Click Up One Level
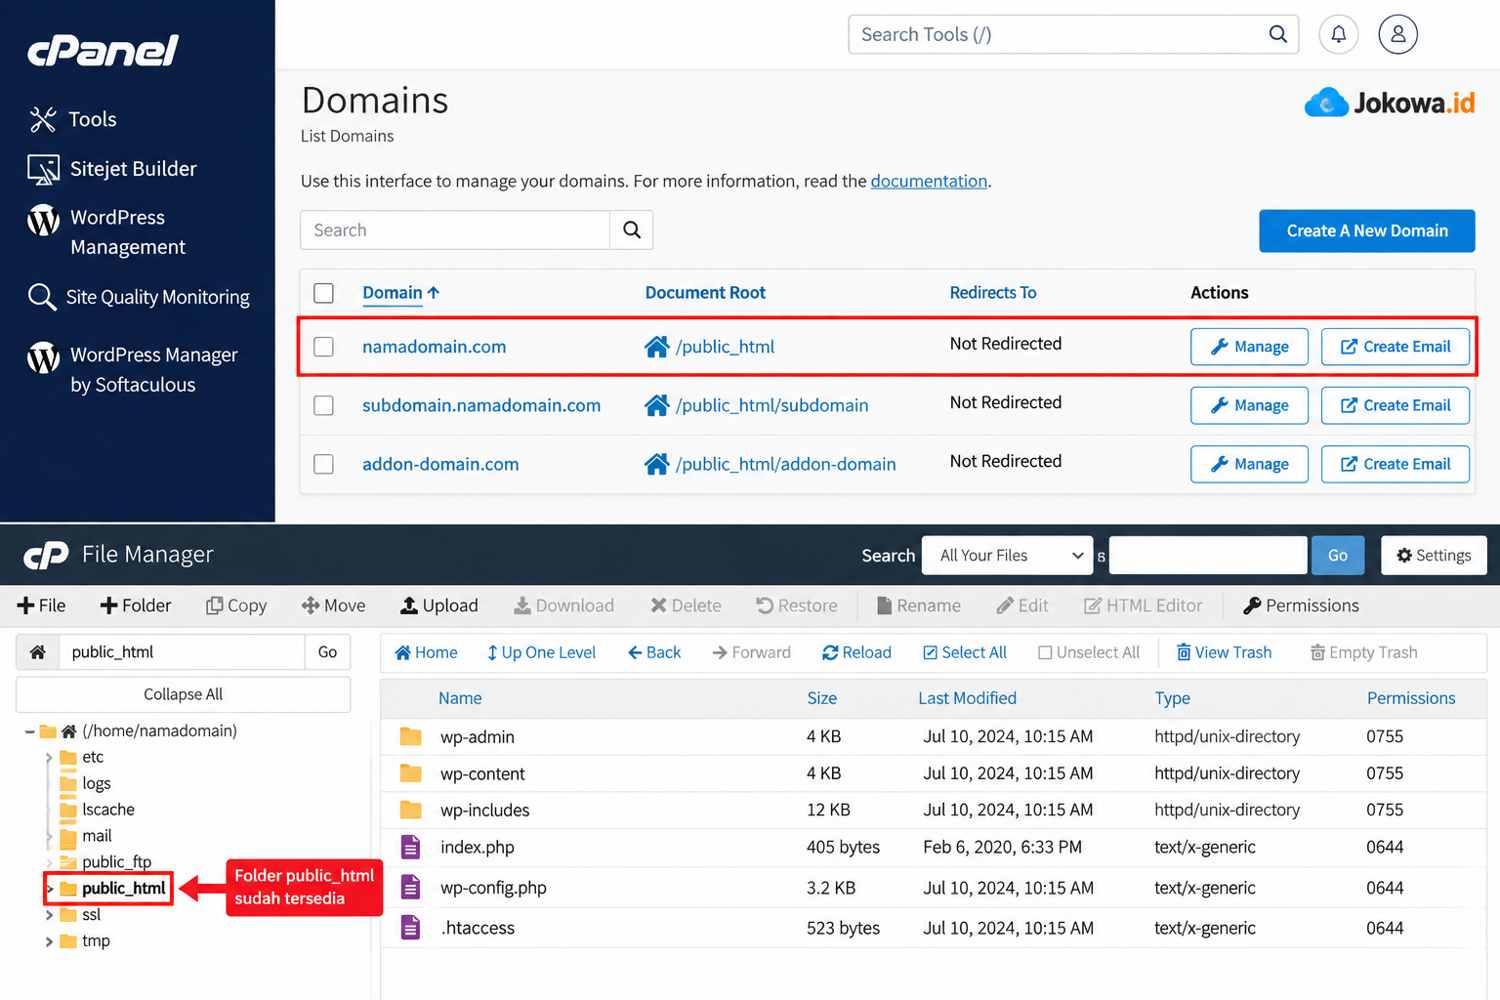Image resolution: width=1500 pixels, height=1000 pixels. pos(541,653)
